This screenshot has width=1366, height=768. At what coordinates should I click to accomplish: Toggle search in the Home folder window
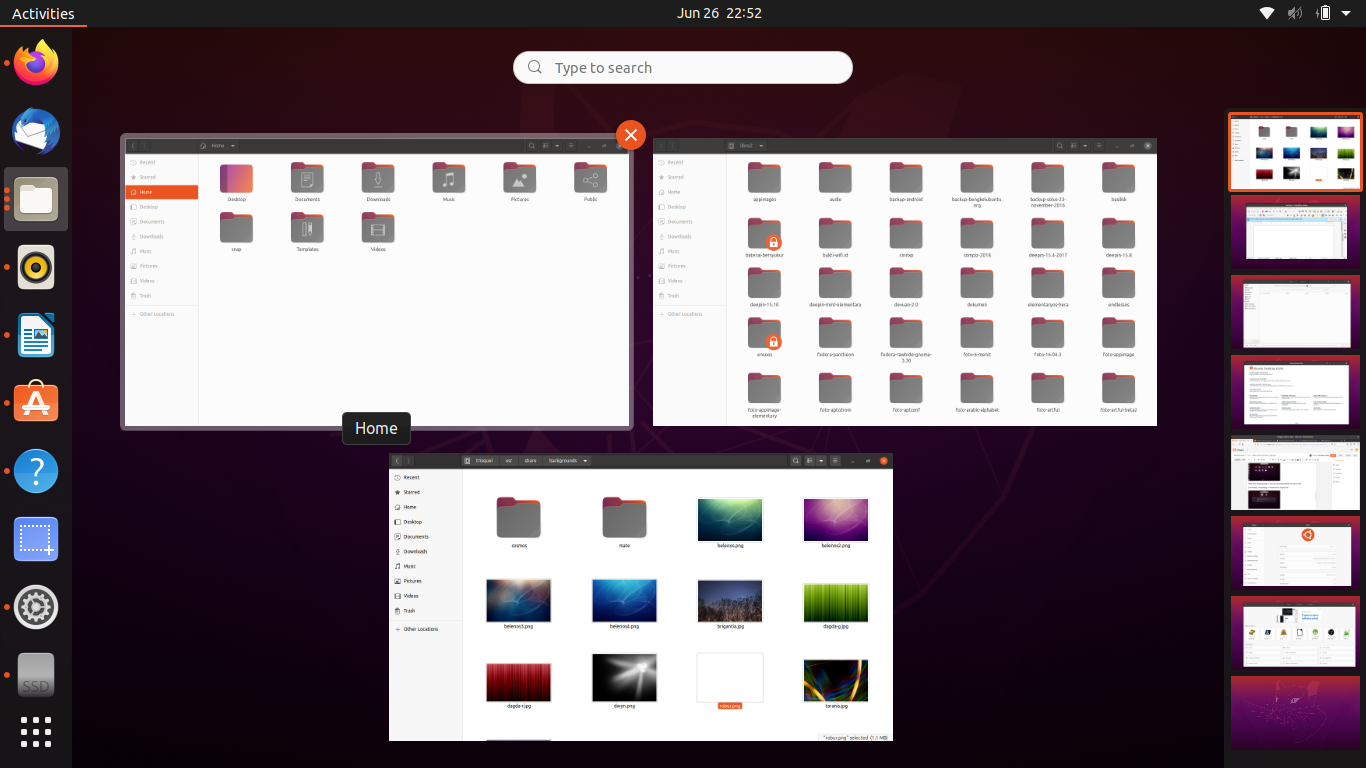pos(531,145)
